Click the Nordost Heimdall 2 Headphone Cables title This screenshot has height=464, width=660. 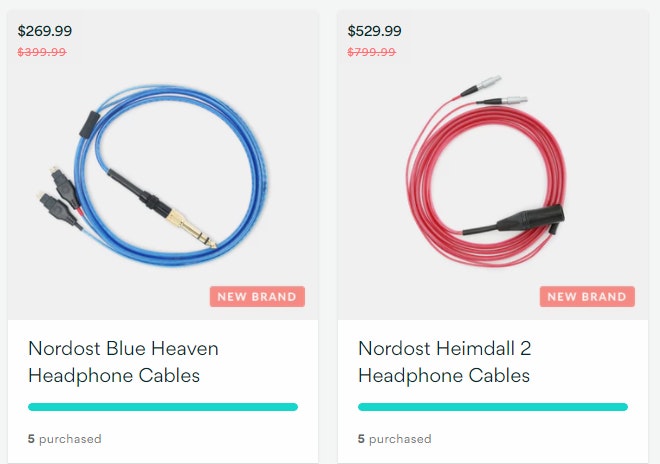444,362
